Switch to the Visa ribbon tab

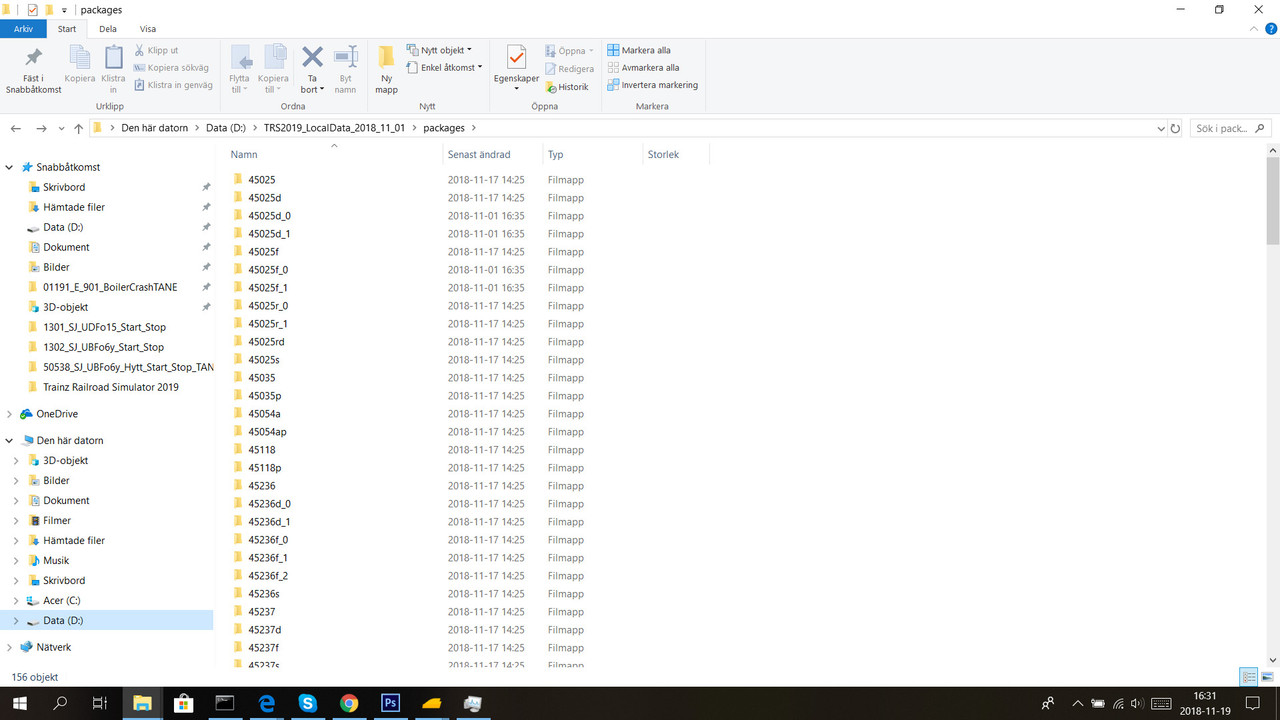(x=148, y=28)
